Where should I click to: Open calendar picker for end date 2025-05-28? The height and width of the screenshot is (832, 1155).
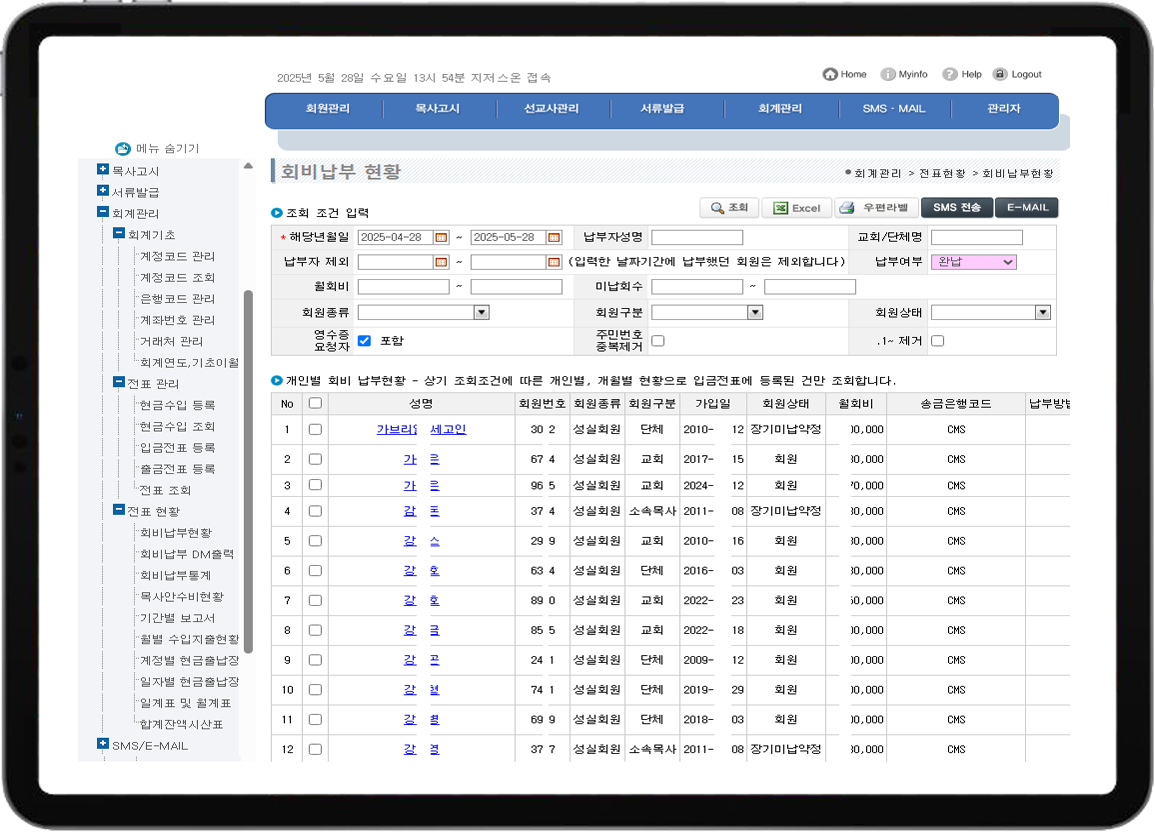(554, 237)
